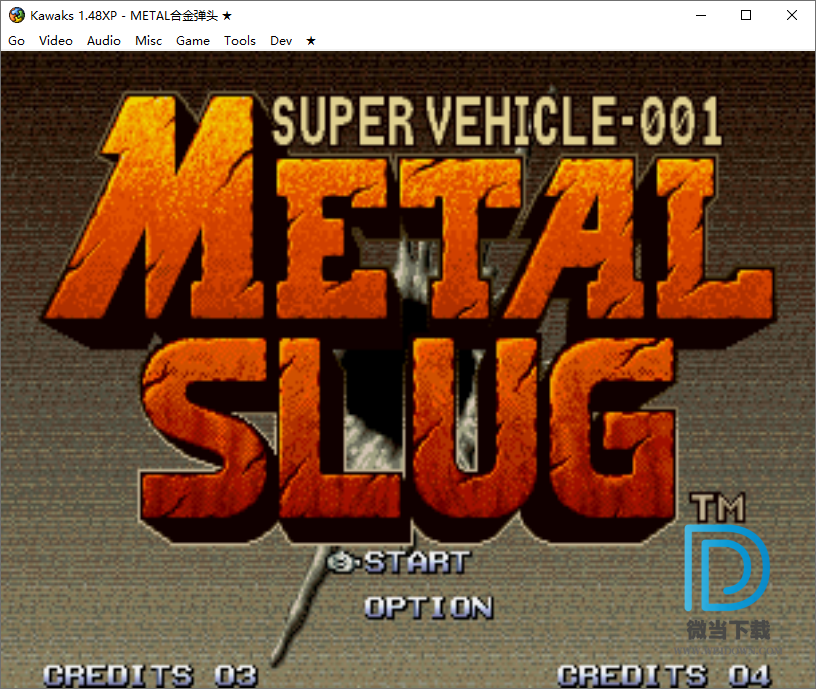Open the Dev menu
The image size is (816, 689).
(281, 41)
